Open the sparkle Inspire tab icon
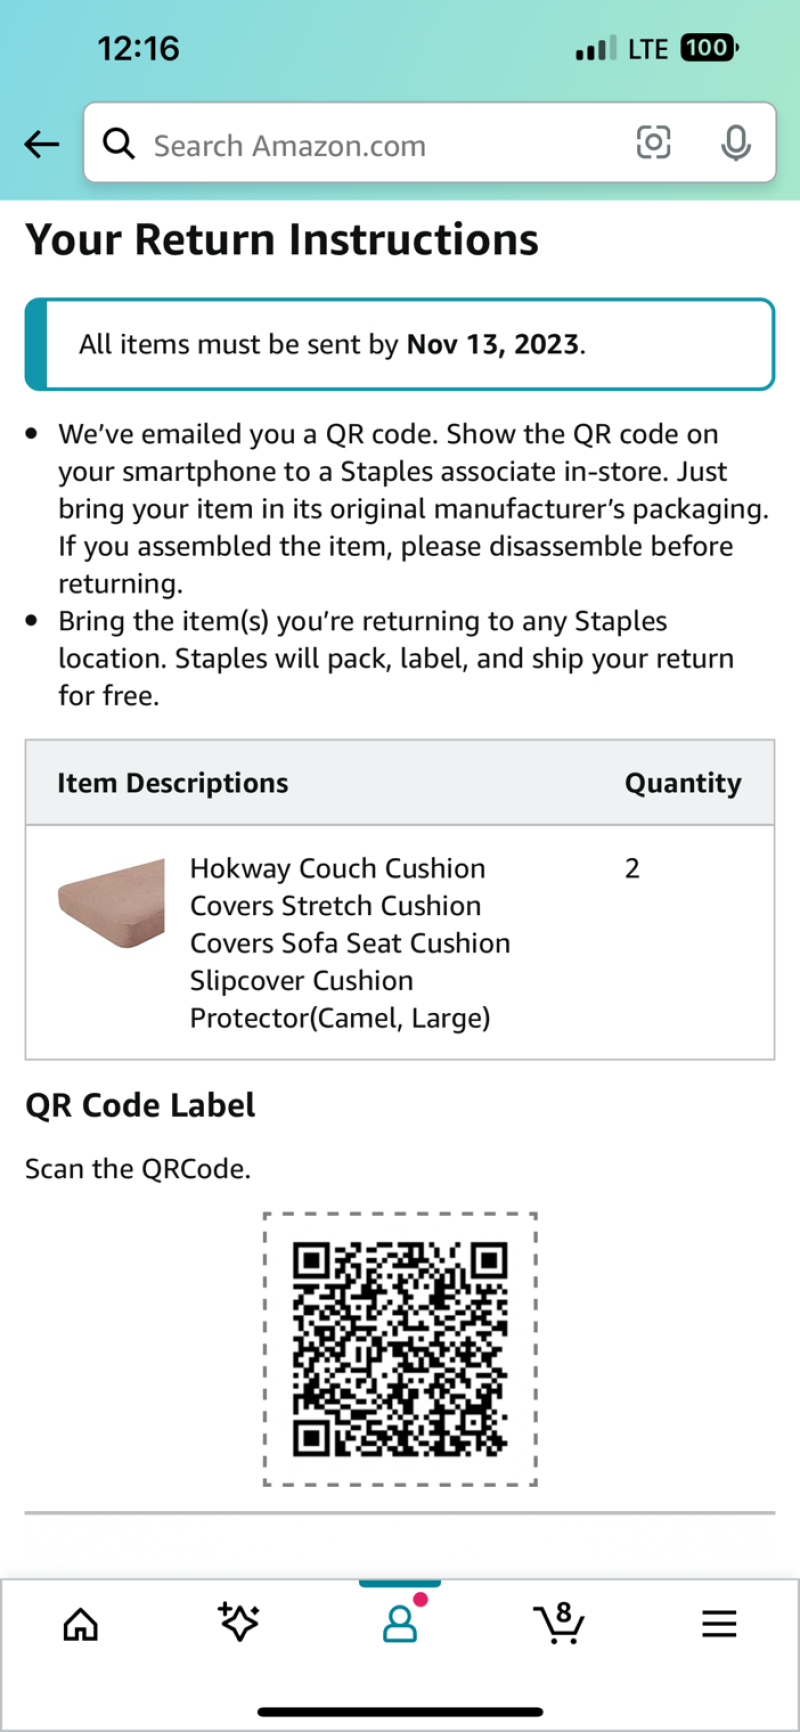This screenshot has width=800, height=1732. [x=239, y=1621]
